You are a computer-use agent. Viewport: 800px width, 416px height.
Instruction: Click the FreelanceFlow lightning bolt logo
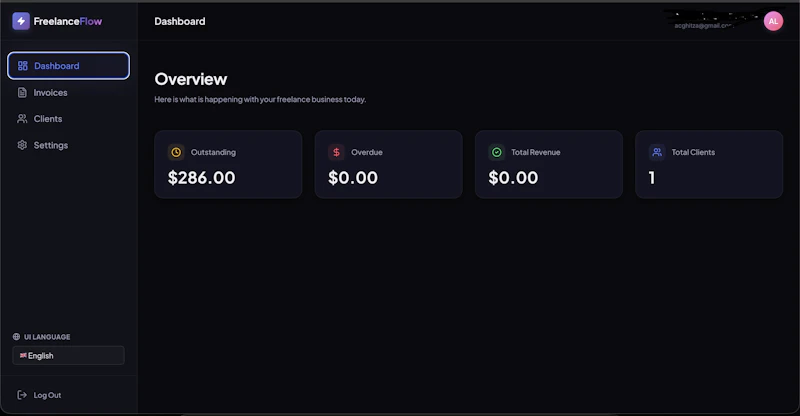click(21, 21)
